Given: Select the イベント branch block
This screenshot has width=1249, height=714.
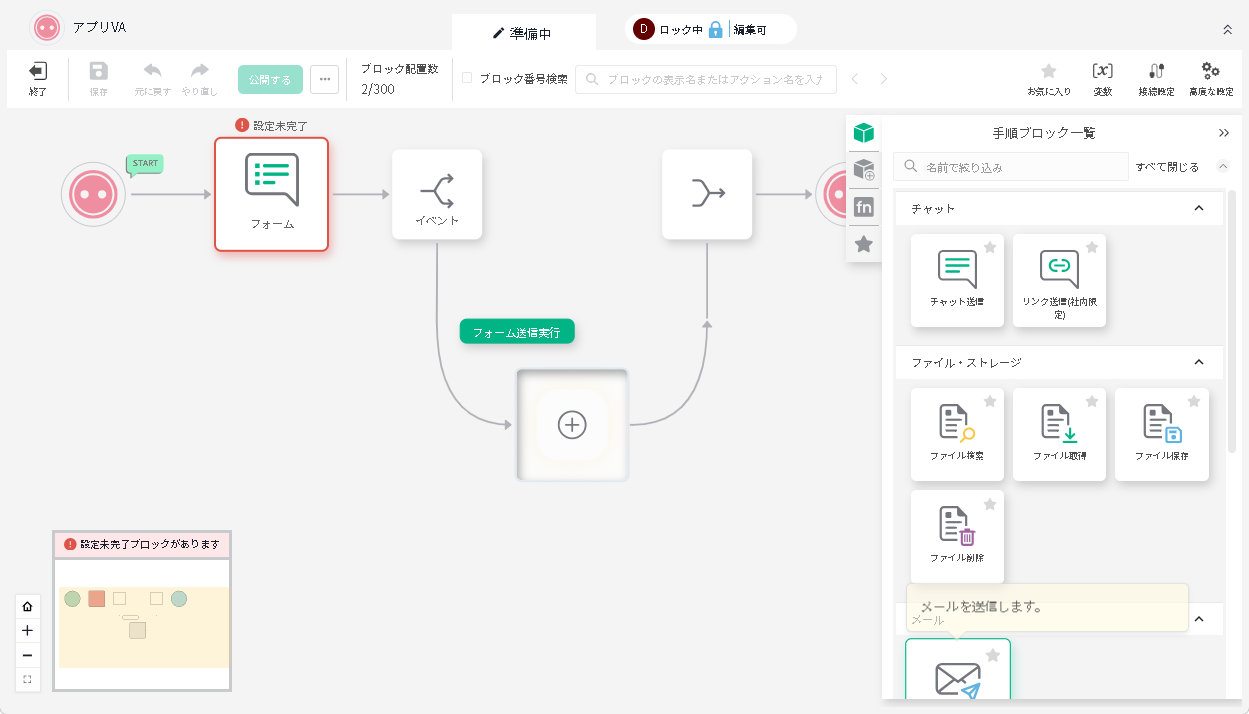Looking at the screenshot, I should point(437,194).
